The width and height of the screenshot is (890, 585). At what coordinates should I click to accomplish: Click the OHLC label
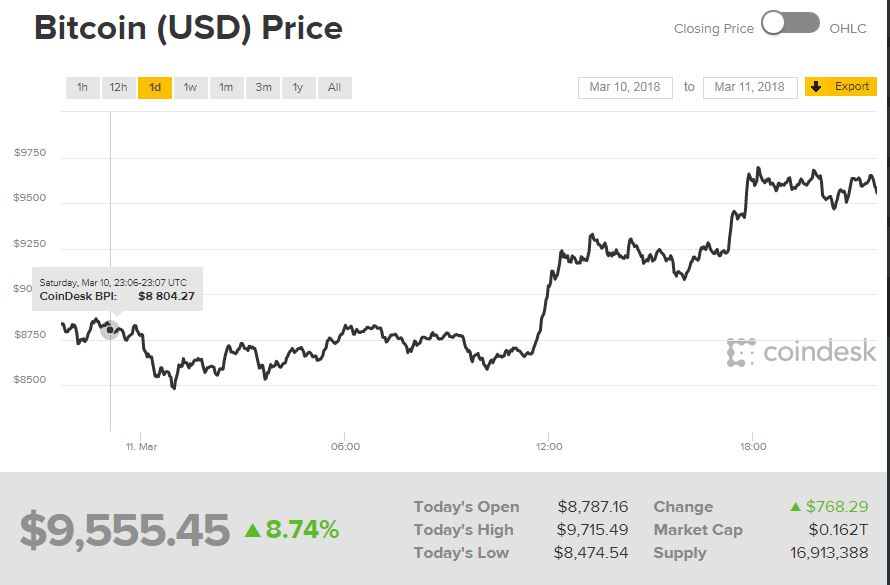click(848, 29)
